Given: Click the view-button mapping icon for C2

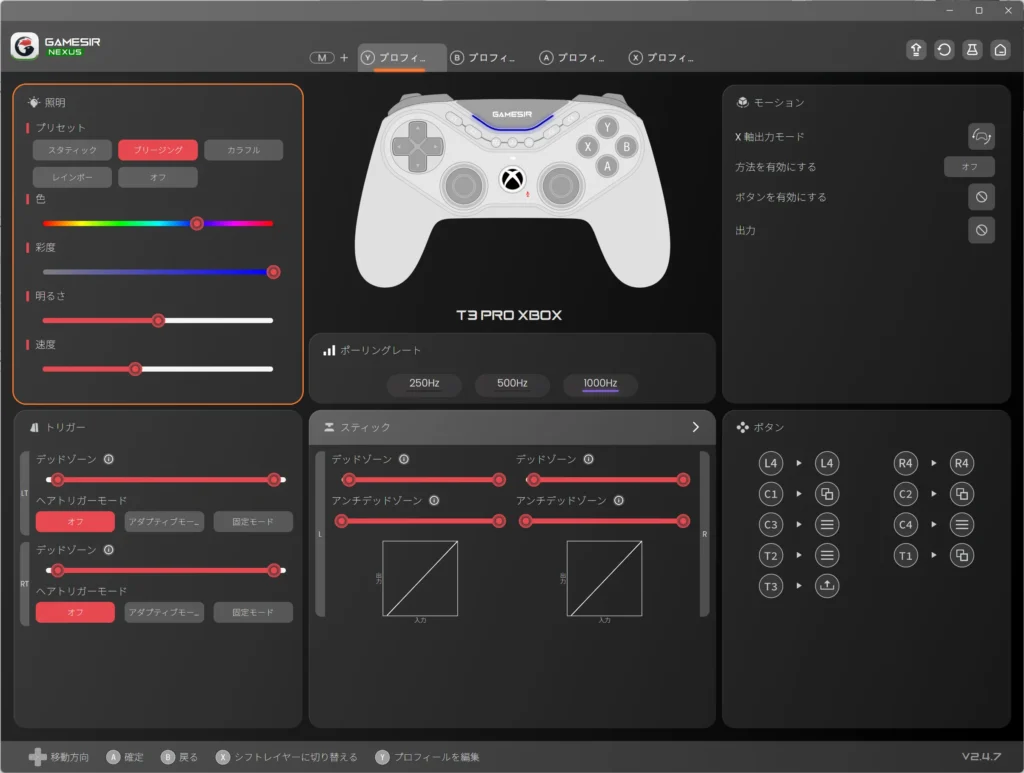Looking at the screenshot, I should [x=961, y=494].
